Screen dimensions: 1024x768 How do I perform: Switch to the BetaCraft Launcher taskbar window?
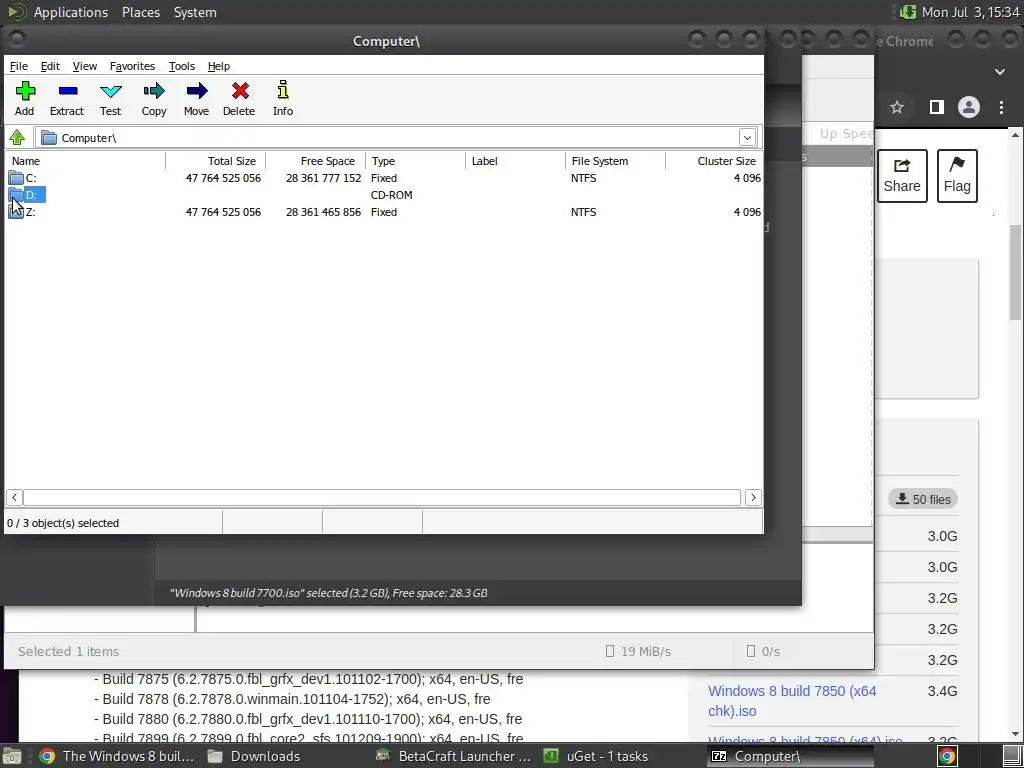pyautogui.click(x=453, y=756)
